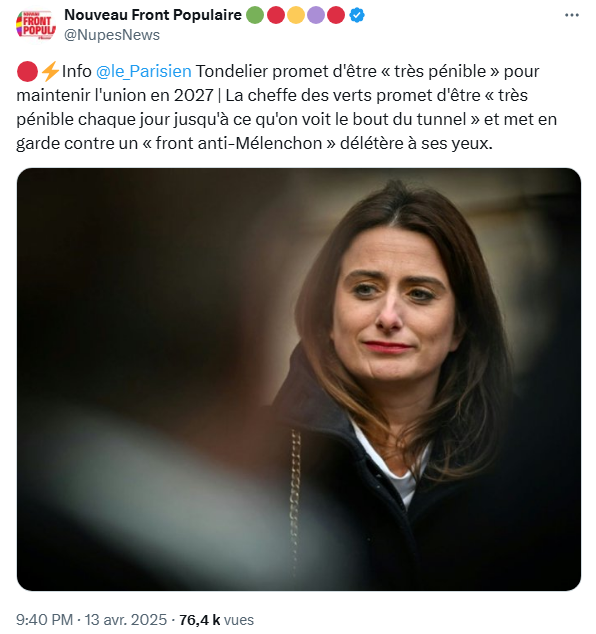
Task: Open the @le_Parisien mention link
Action: [x=144, y=72]
